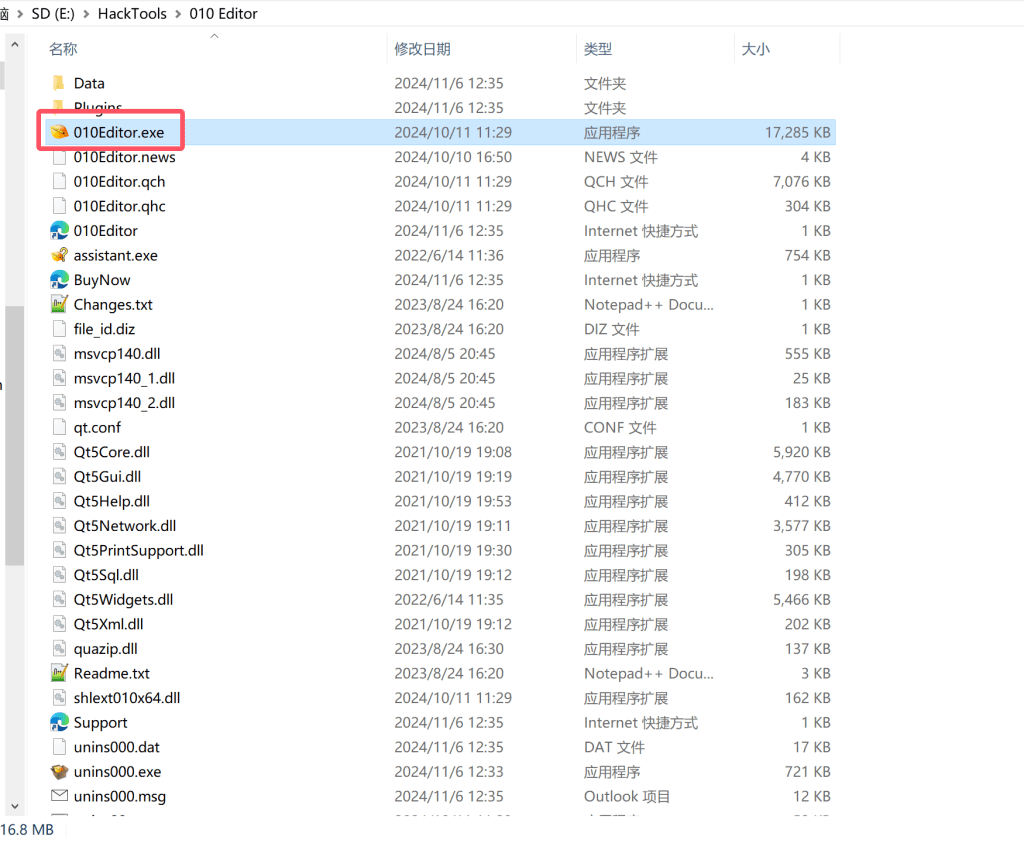Click the BuyNow shortcut icon

pos(59,279)
